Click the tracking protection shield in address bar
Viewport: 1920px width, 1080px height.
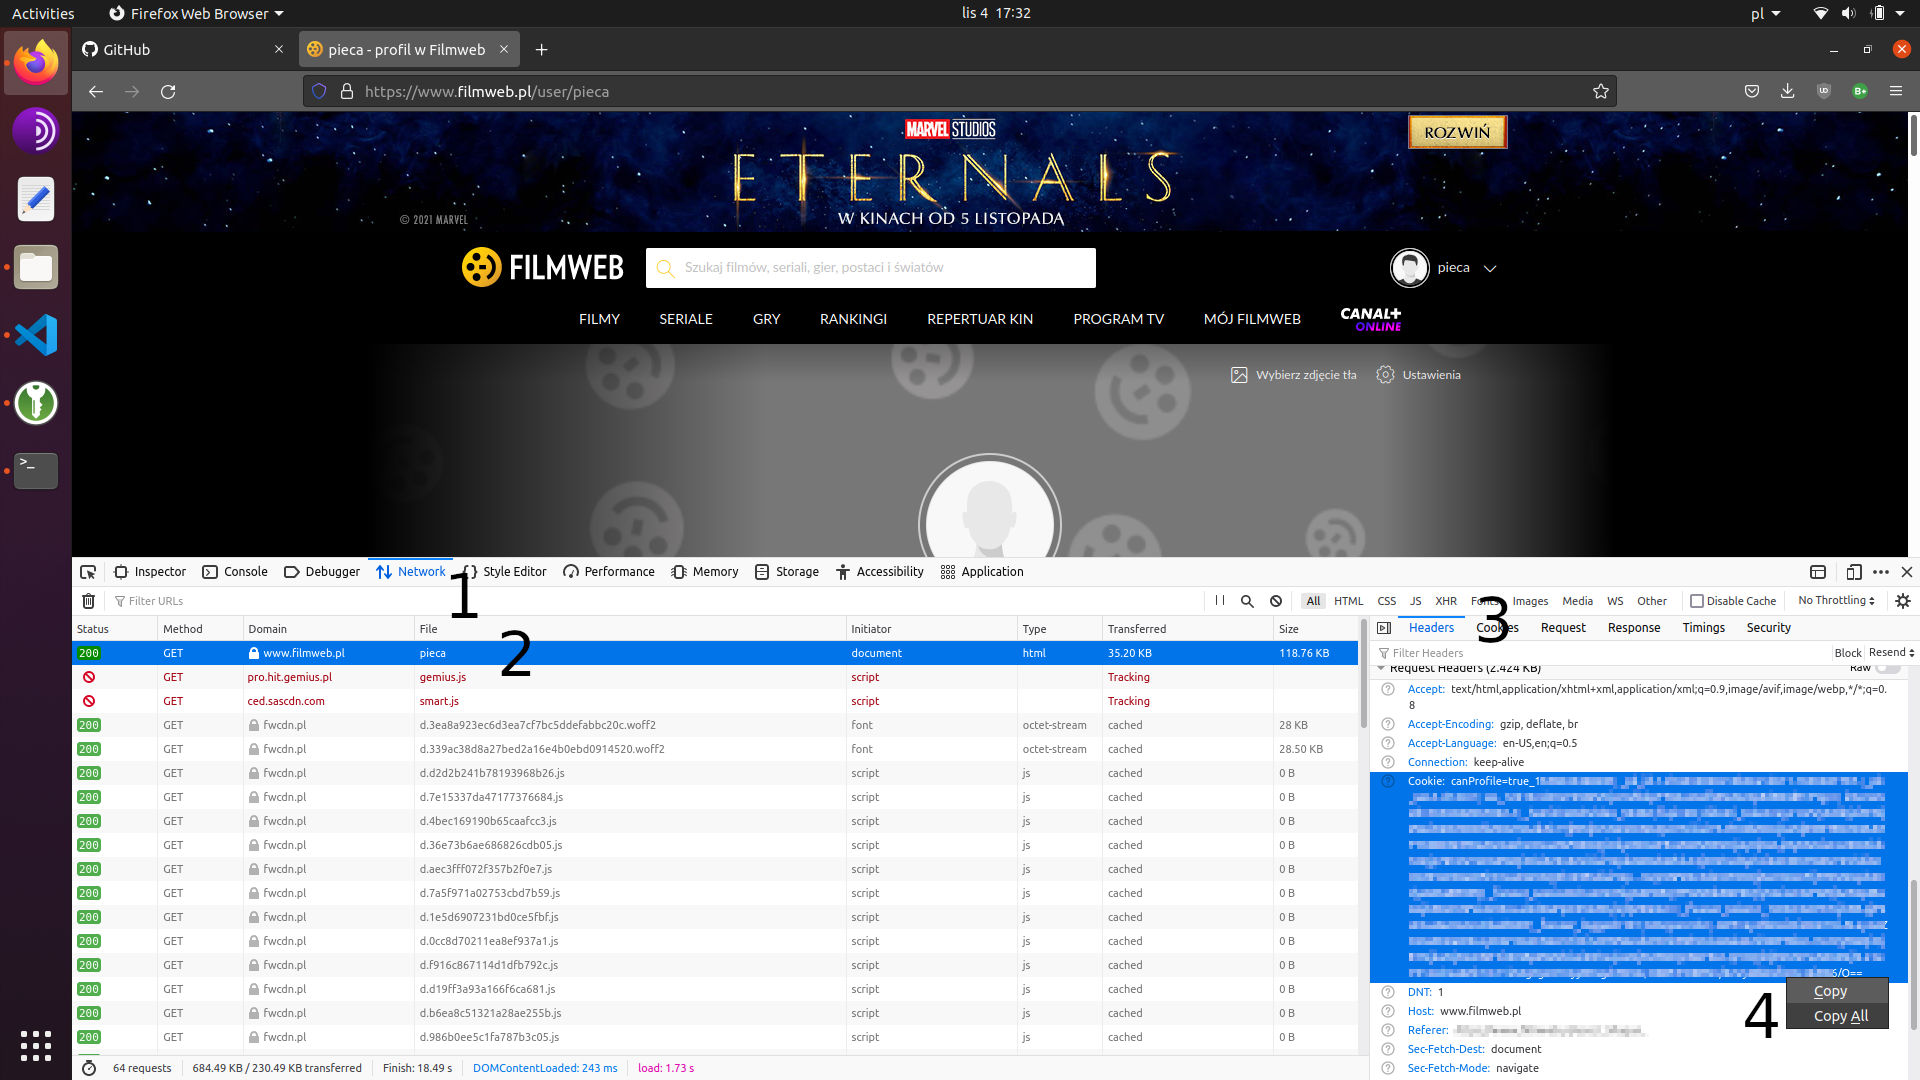point(319,91)
